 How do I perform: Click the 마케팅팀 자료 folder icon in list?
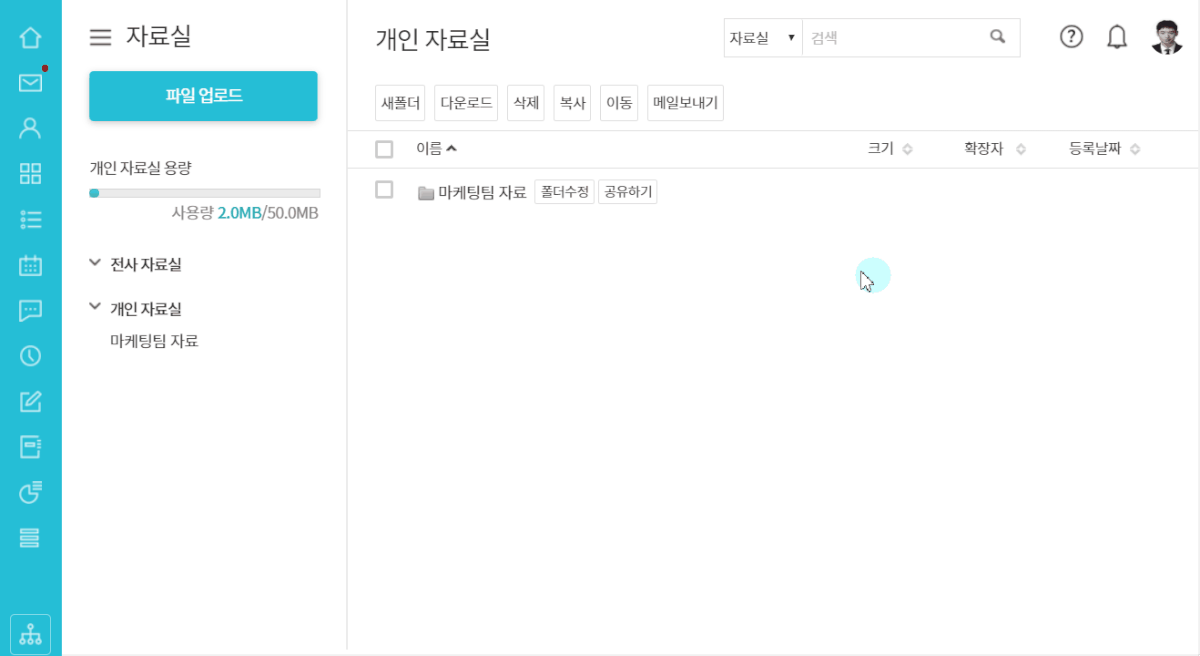(426, 193)
